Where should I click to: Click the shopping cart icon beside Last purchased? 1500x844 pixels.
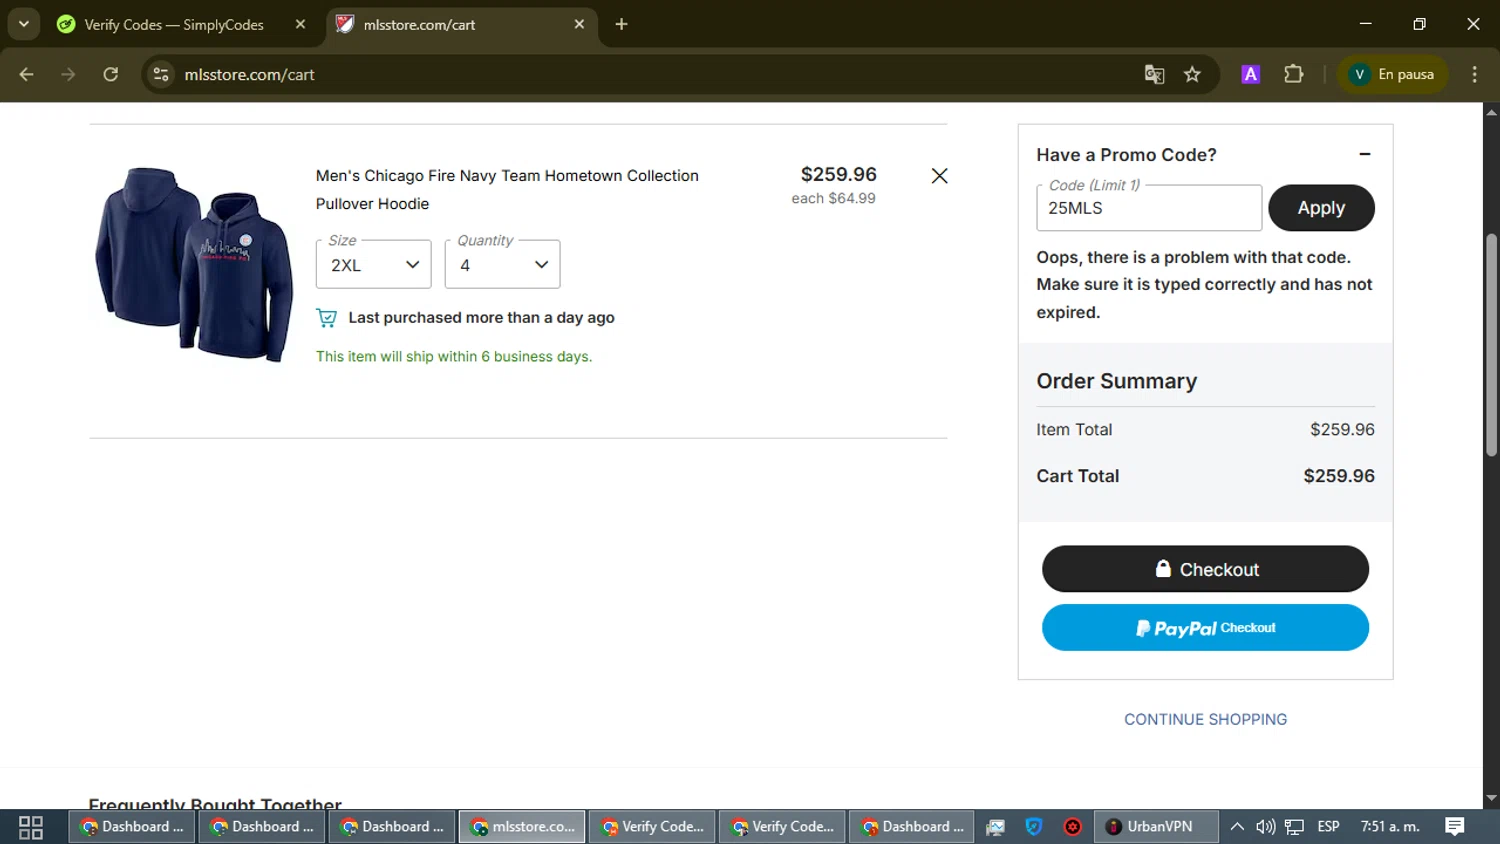coord(326,318)
